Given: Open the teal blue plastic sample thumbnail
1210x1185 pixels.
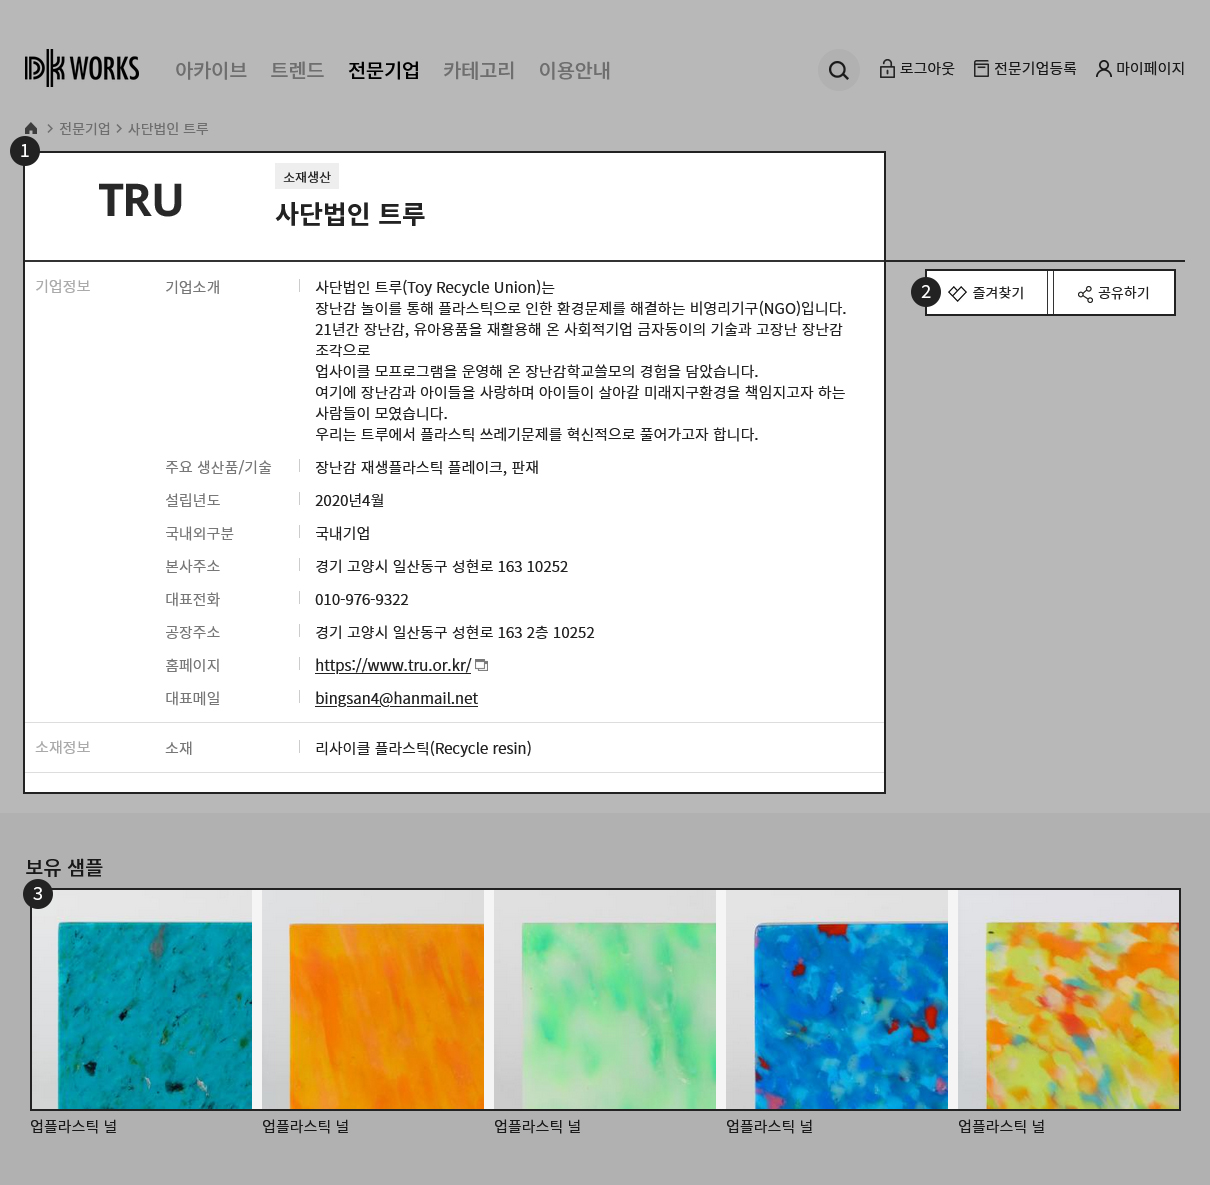Looking at the screenshot, I should tap(142, 1000).
